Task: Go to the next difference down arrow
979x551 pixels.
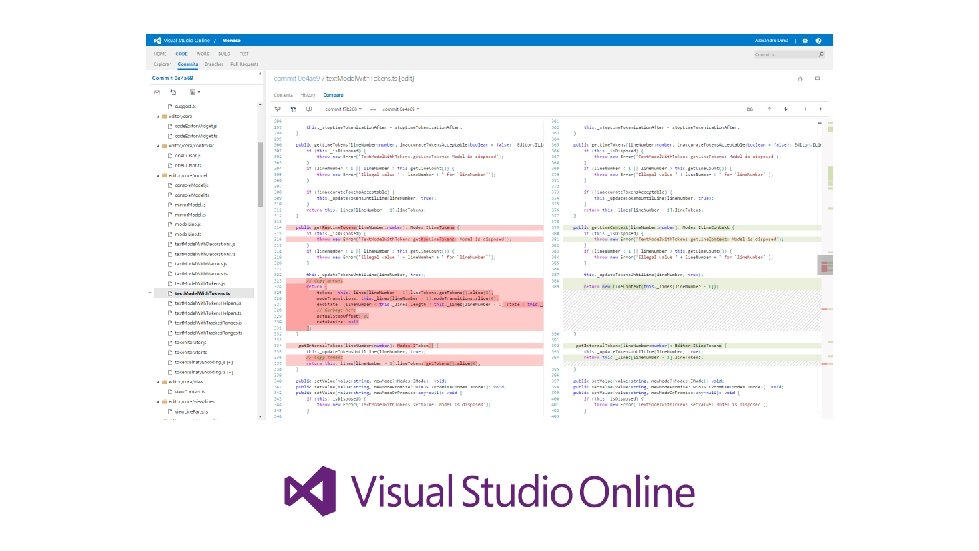Action: click(x=785, y=109)
